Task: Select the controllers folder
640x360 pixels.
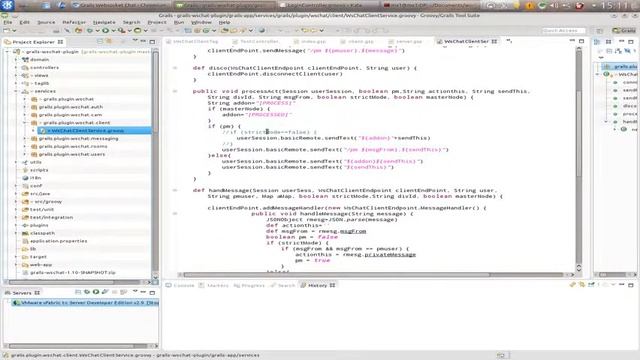Action: pyautogui.click(x=44, y=67)
